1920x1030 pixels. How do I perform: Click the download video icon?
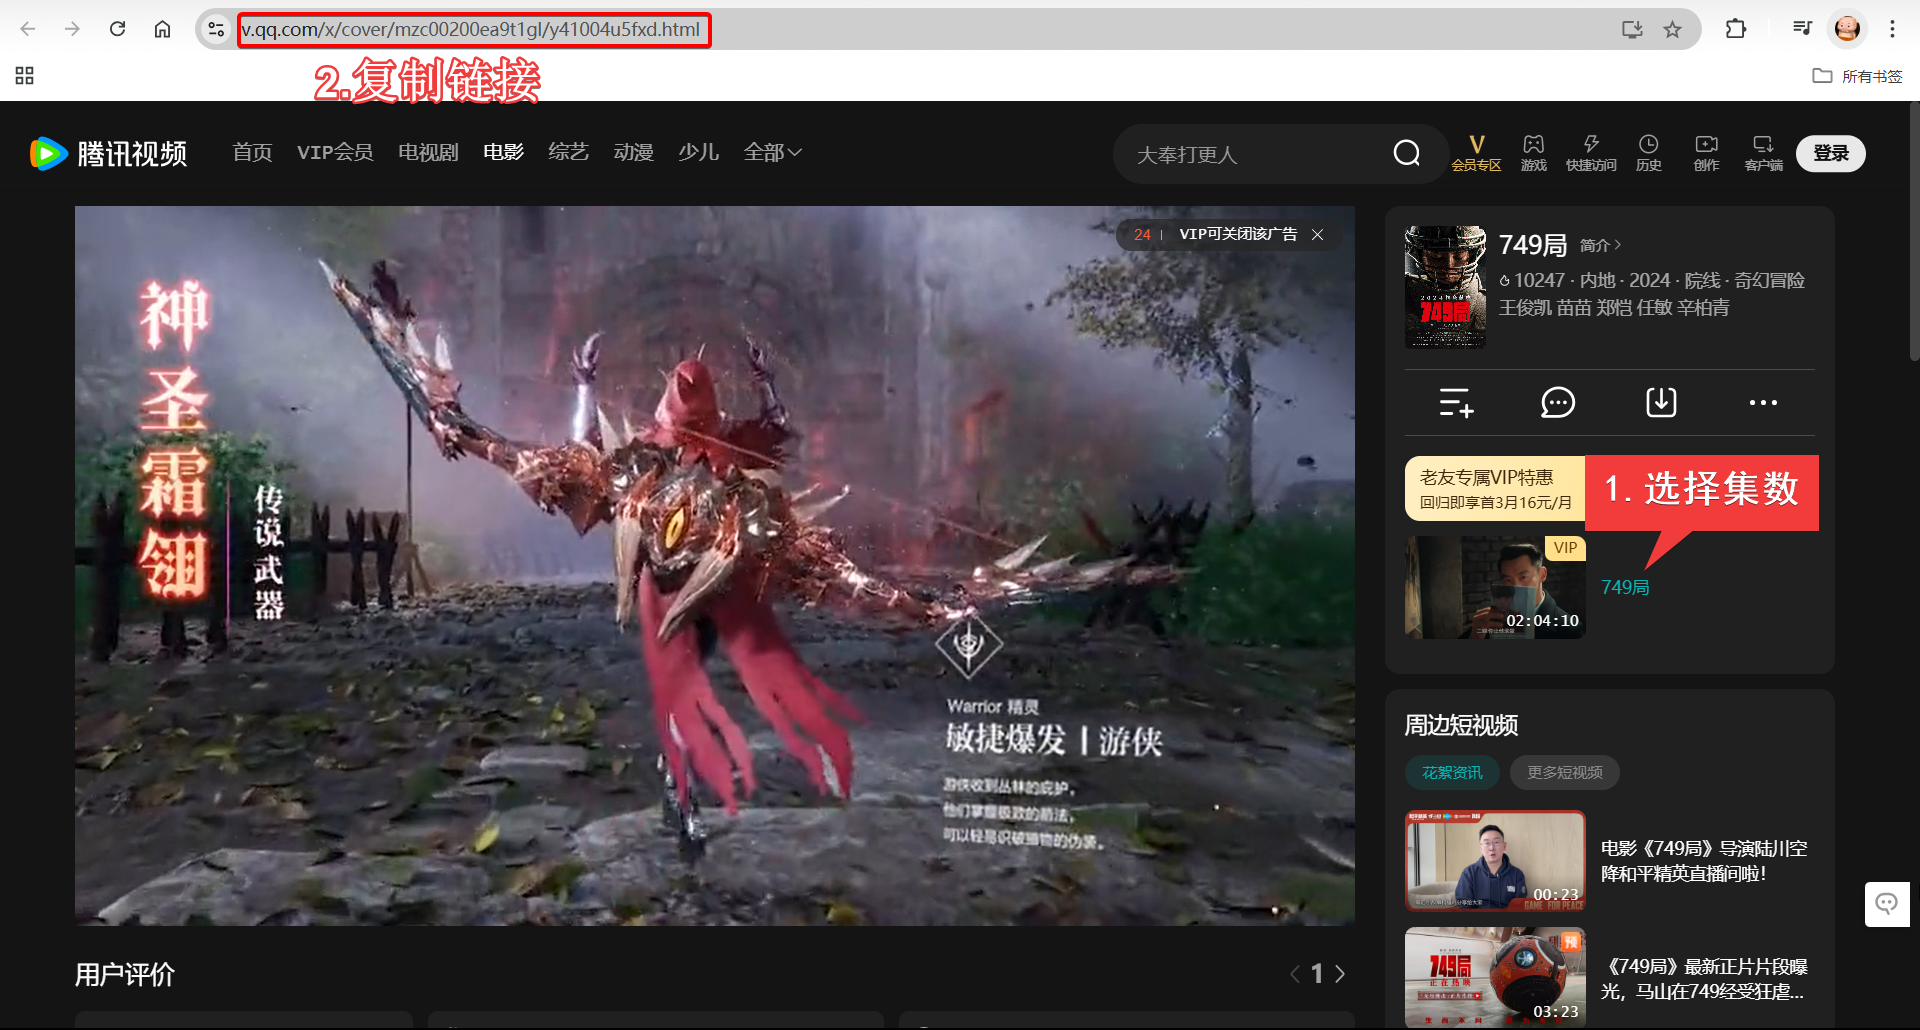(1661, 402)
